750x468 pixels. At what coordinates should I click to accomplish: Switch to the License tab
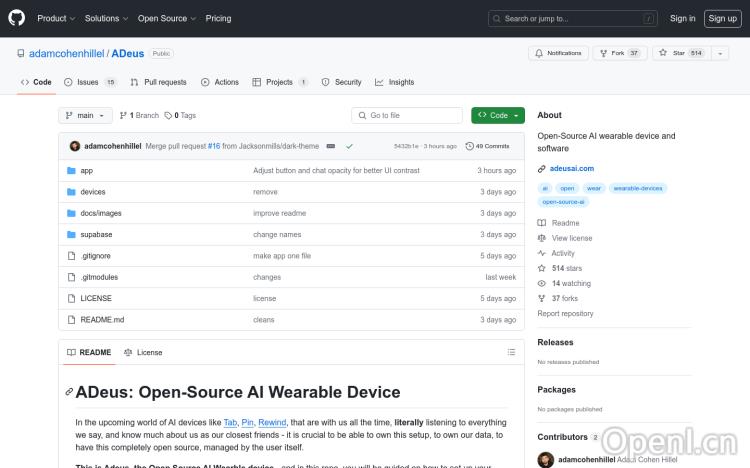click(x=143, y=352)
